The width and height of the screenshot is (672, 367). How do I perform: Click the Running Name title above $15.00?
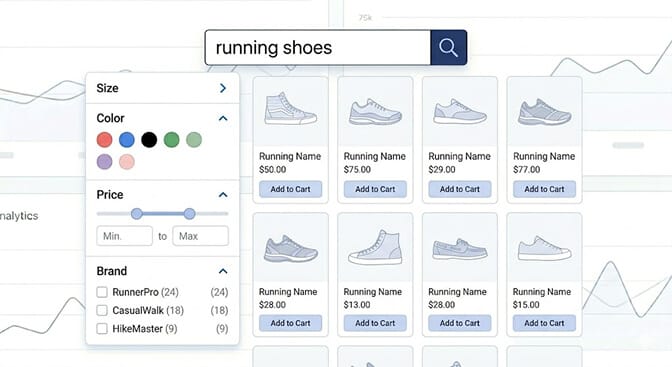(542, 292)
